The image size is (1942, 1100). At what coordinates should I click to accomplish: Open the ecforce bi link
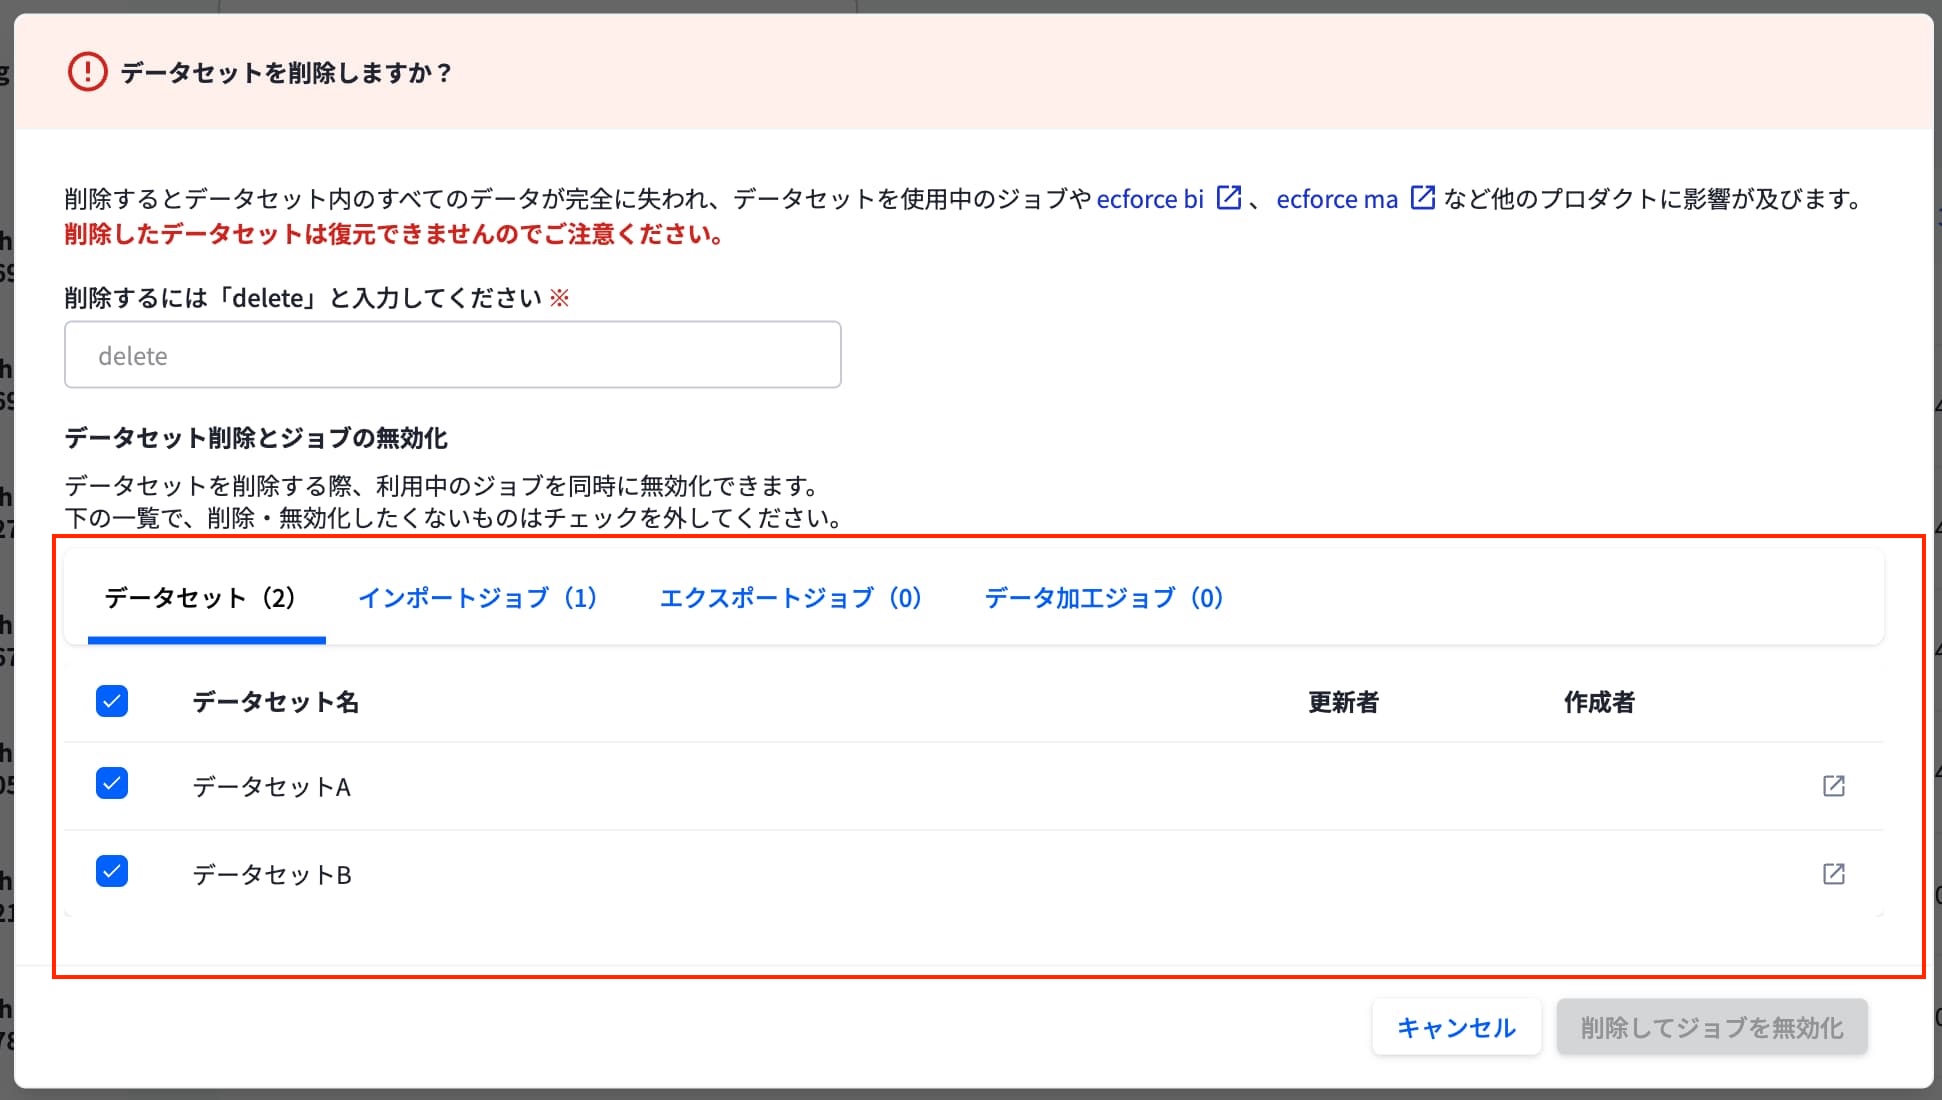(1150, 199)
